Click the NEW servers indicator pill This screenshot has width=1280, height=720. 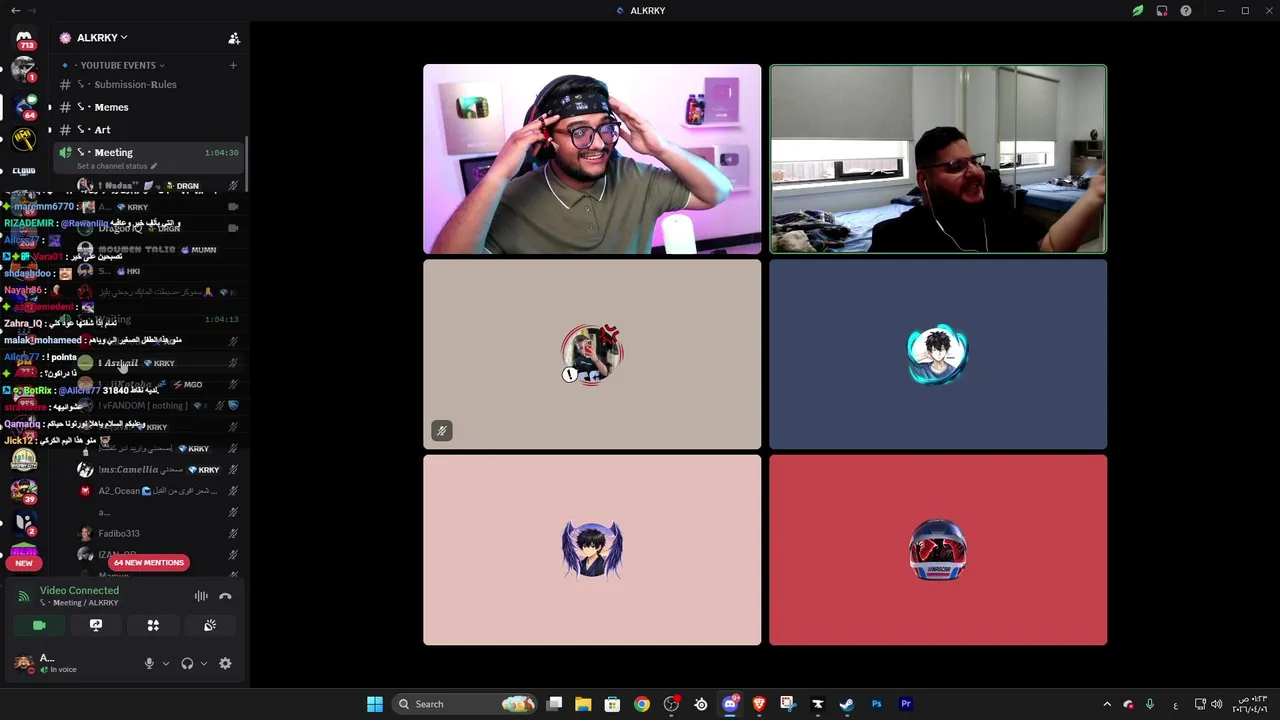[24, 563]
